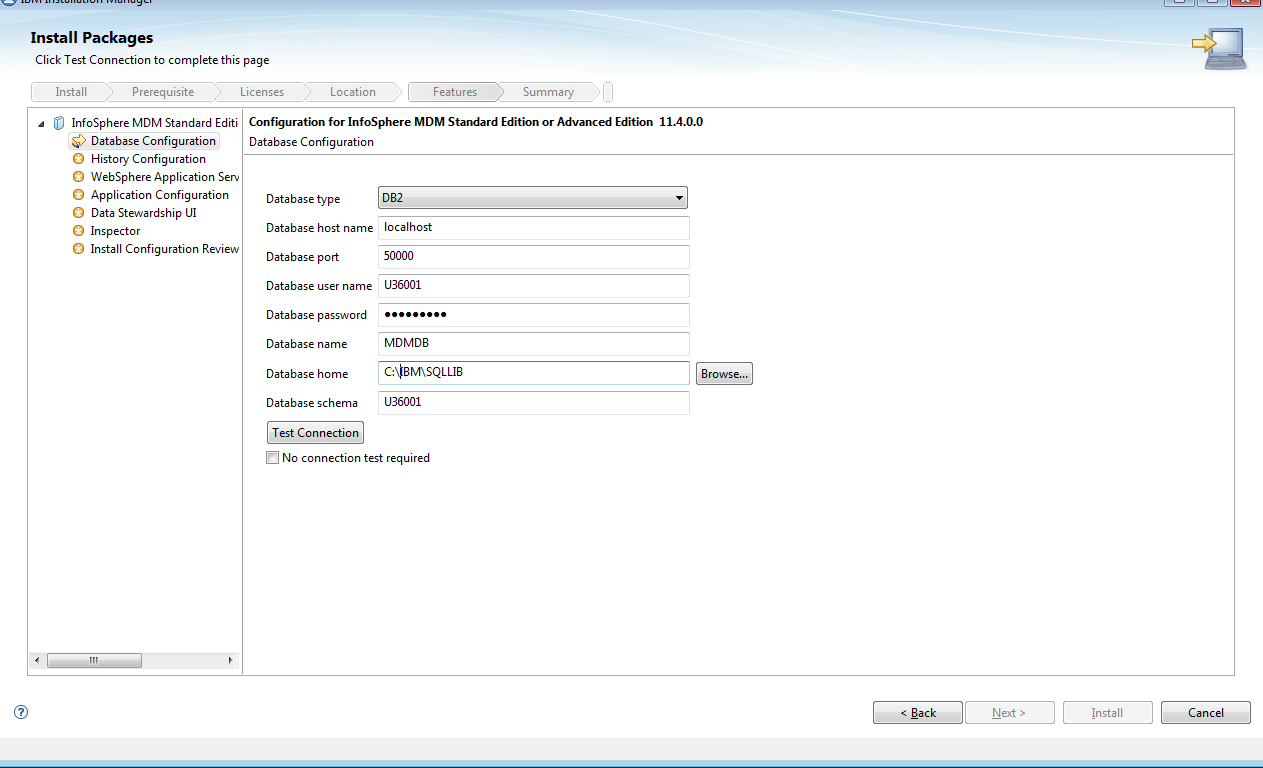This screenshot has width=1263, height=768.
Task: Click the Database Configuration arrow icon
Action: pos(79,141)
